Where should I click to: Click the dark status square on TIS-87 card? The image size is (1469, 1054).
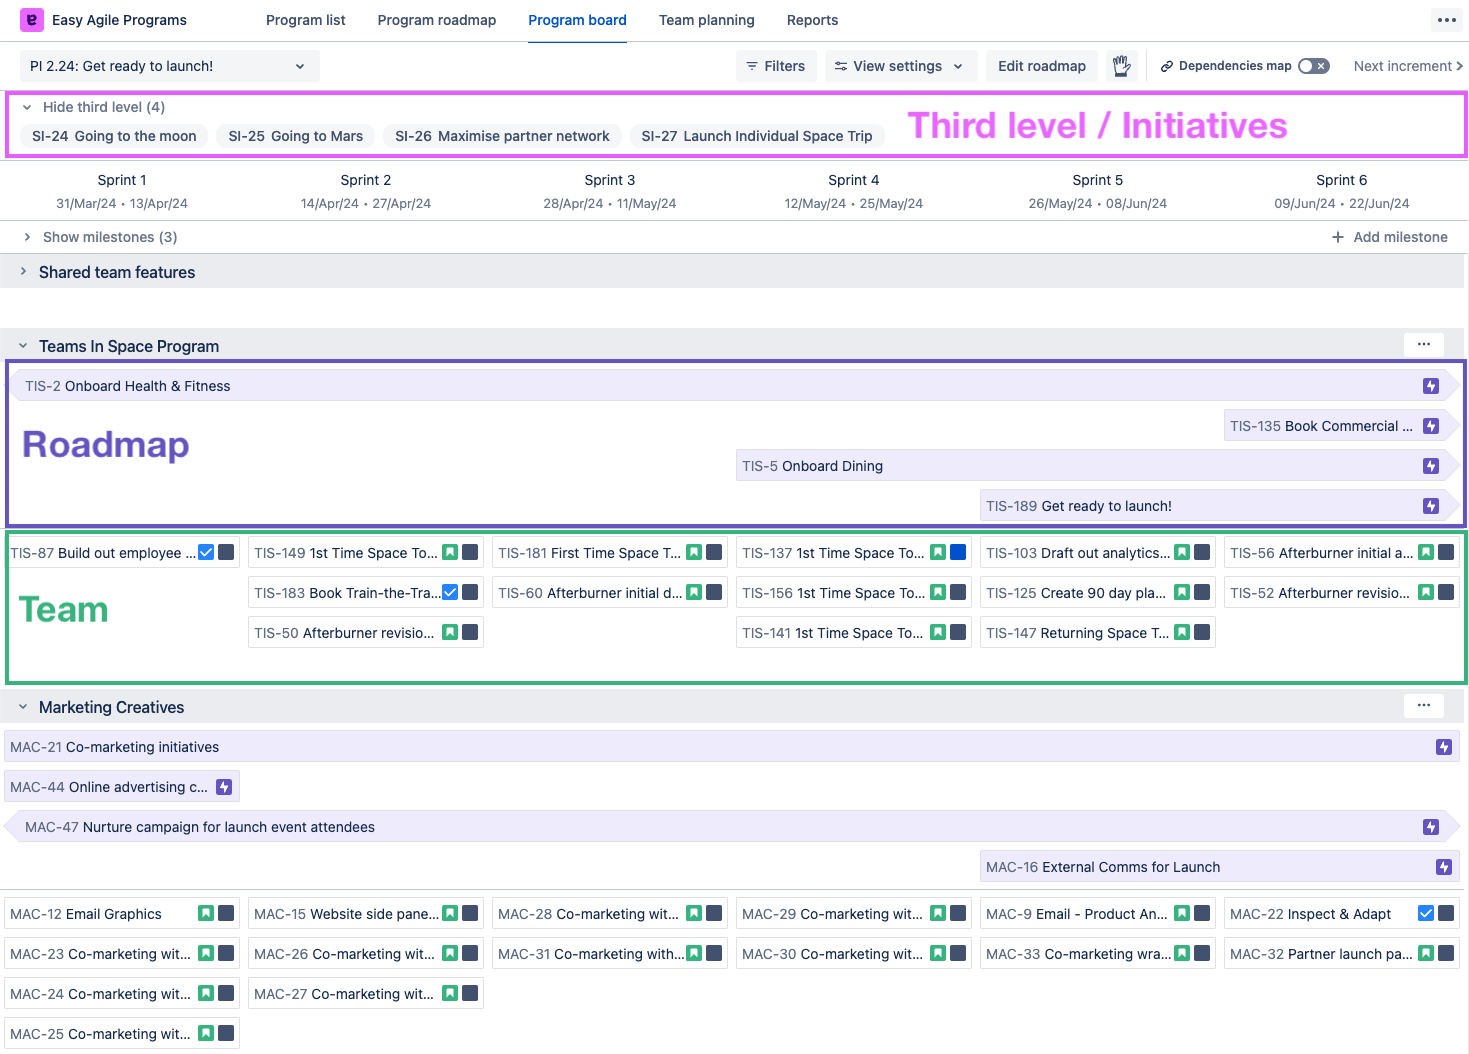pos(226,552)
